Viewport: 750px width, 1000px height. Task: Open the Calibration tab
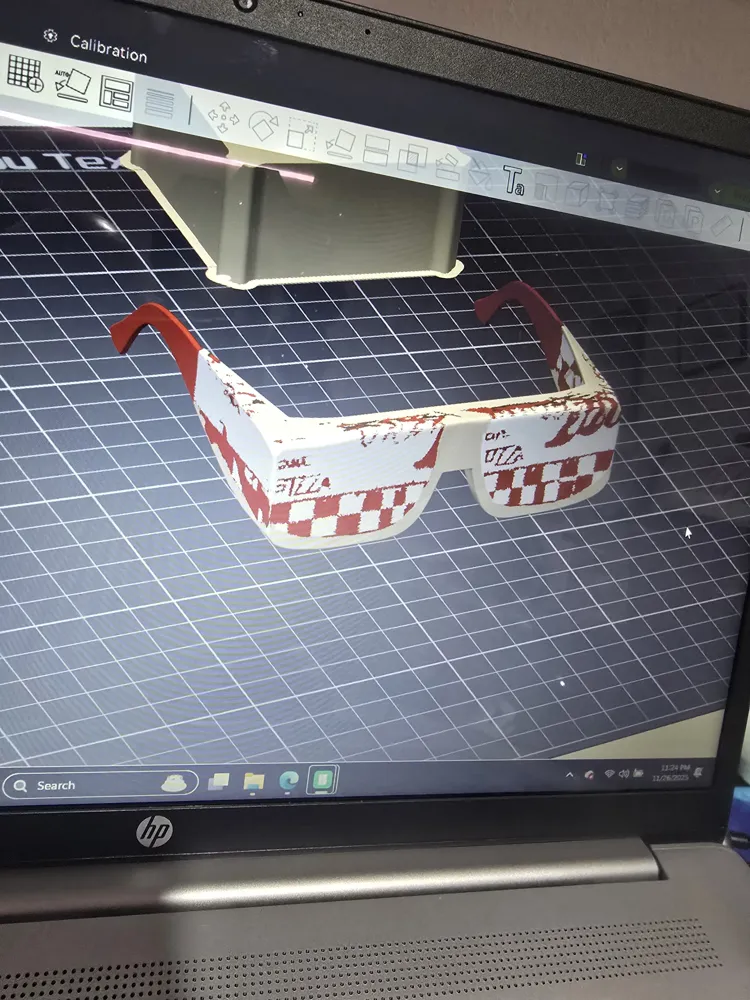(x=108, y=48)
